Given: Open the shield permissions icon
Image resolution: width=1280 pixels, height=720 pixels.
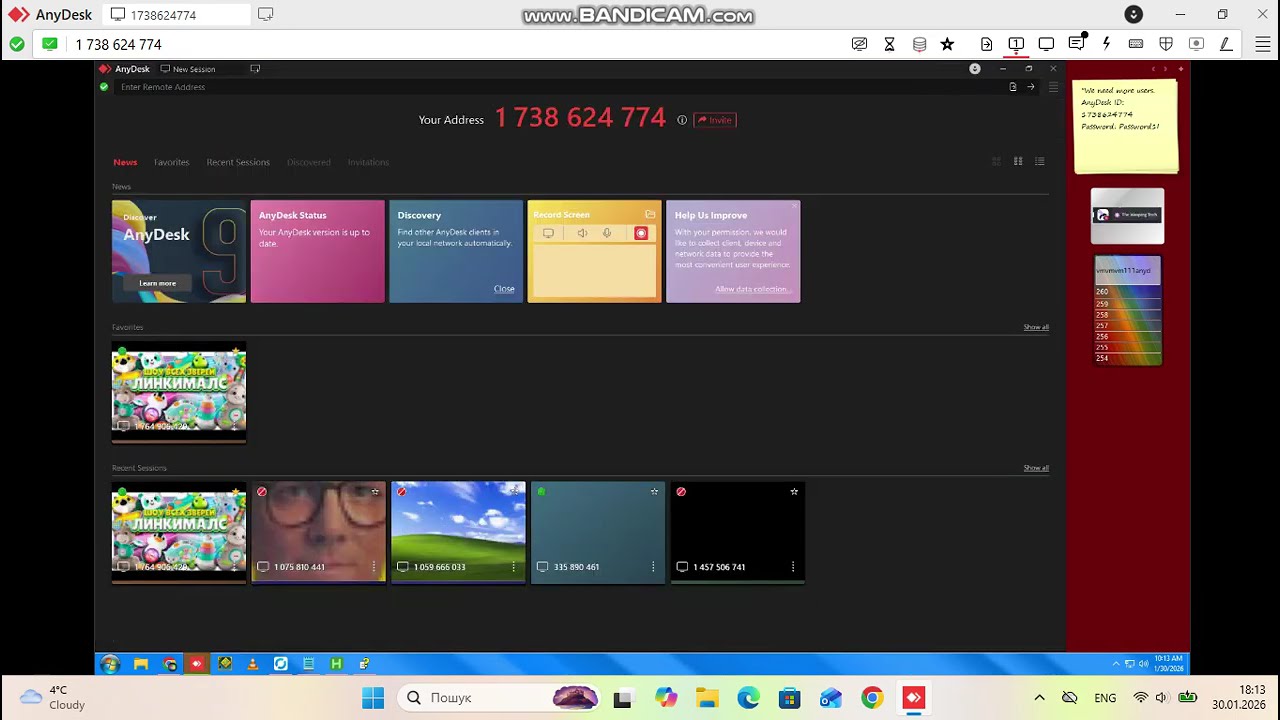Looking at the screenshot, I should [x=1166, y=44].
